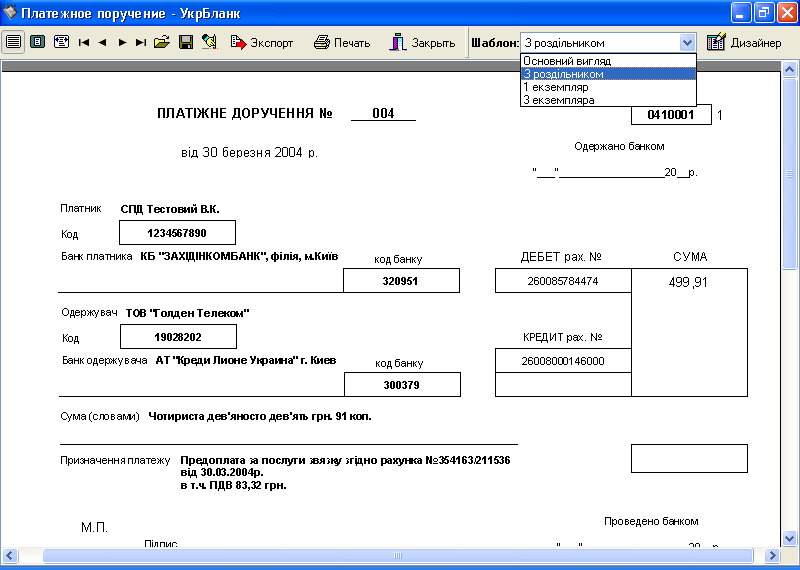Viewport: 800px width, 570px height.
Task: Save report with the floppy disk icon
Action: coord(185,43)
